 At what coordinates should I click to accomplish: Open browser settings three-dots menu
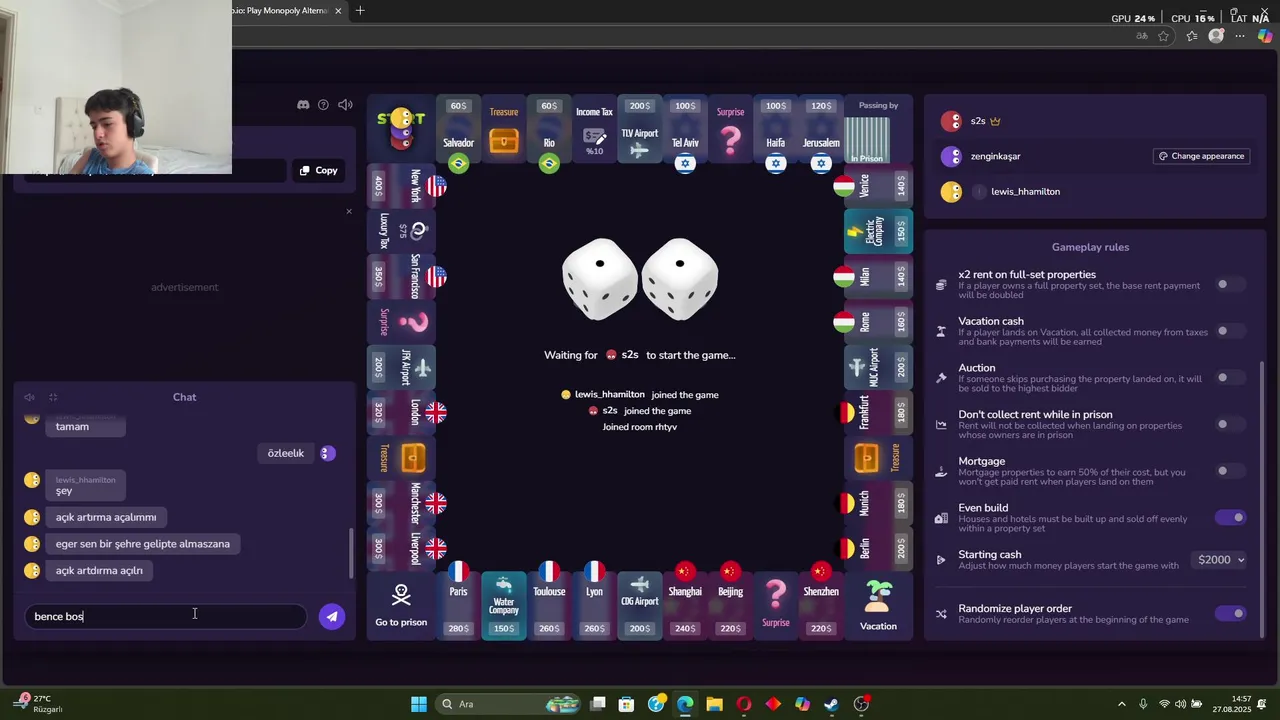tap(1240, 36)
